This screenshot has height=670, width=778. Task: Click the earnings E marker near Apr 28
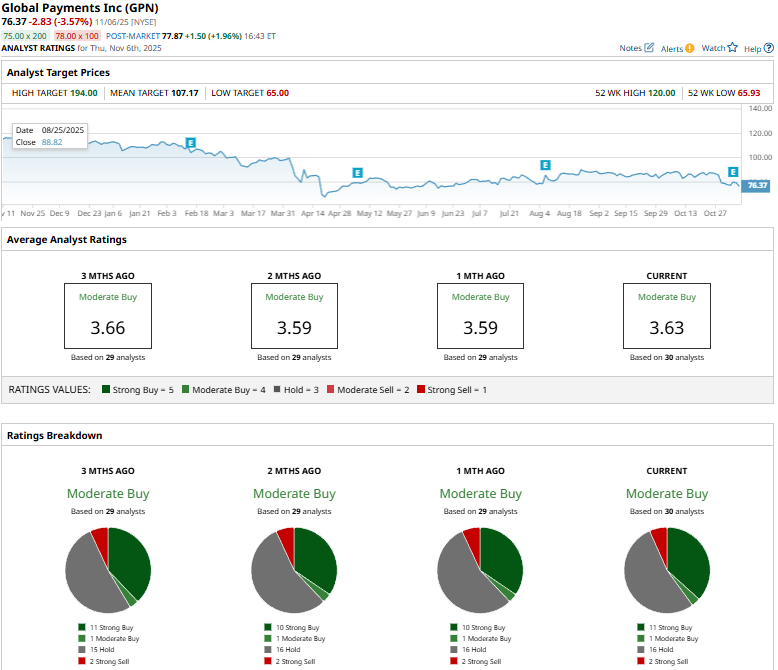click(x=356, y=173)
